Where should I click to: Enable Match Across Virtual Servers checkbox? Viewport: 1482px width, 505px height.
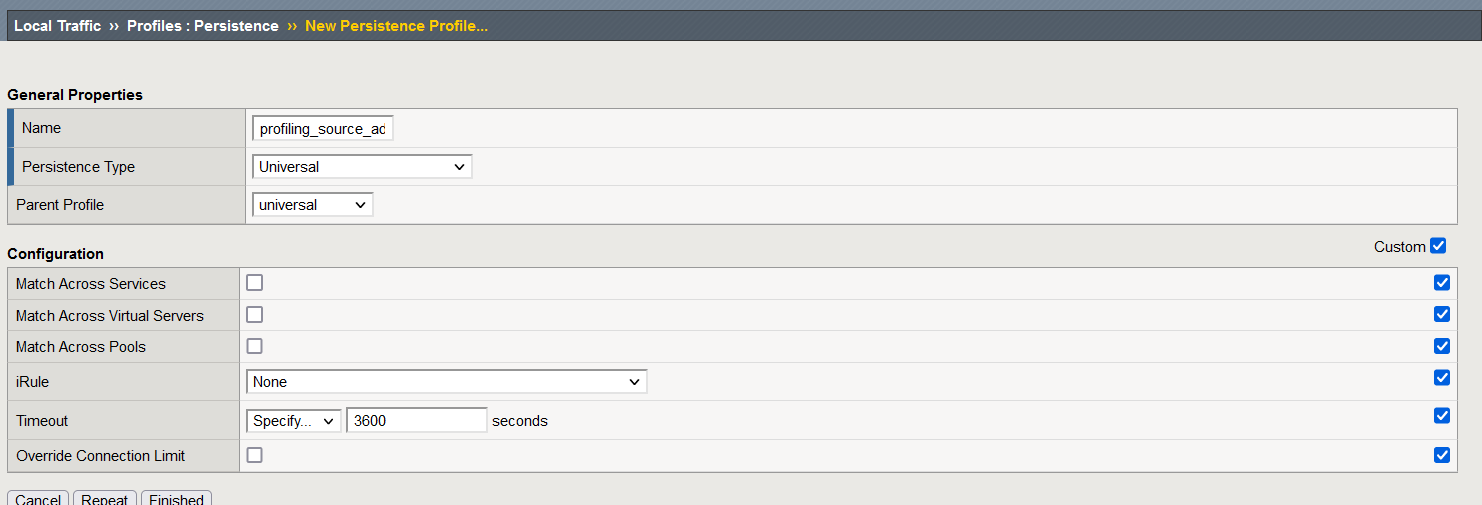255,315
